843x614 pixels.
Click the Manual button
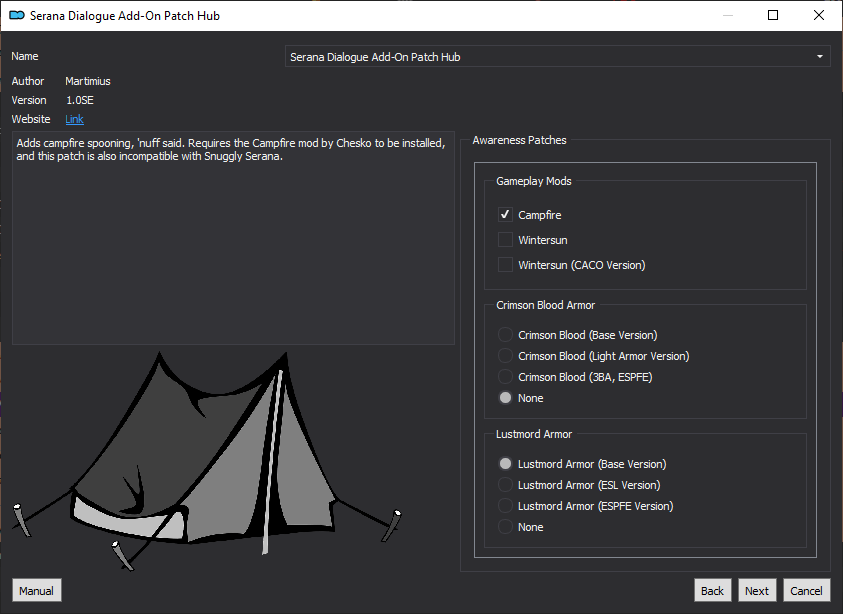pos(37,590)
